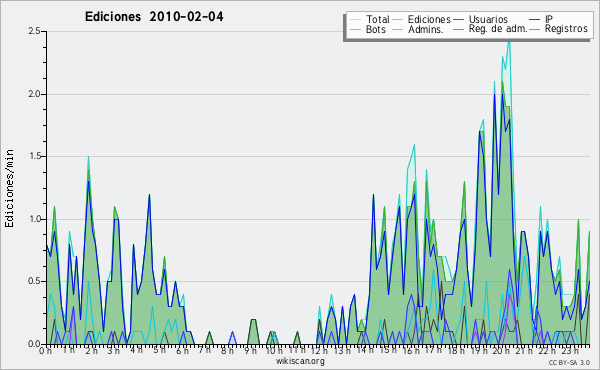Click the 'Ediciones/min' y-axis label
Viewport: 600px width, 370px height.
pyautogui.click(x=9, y=188)
